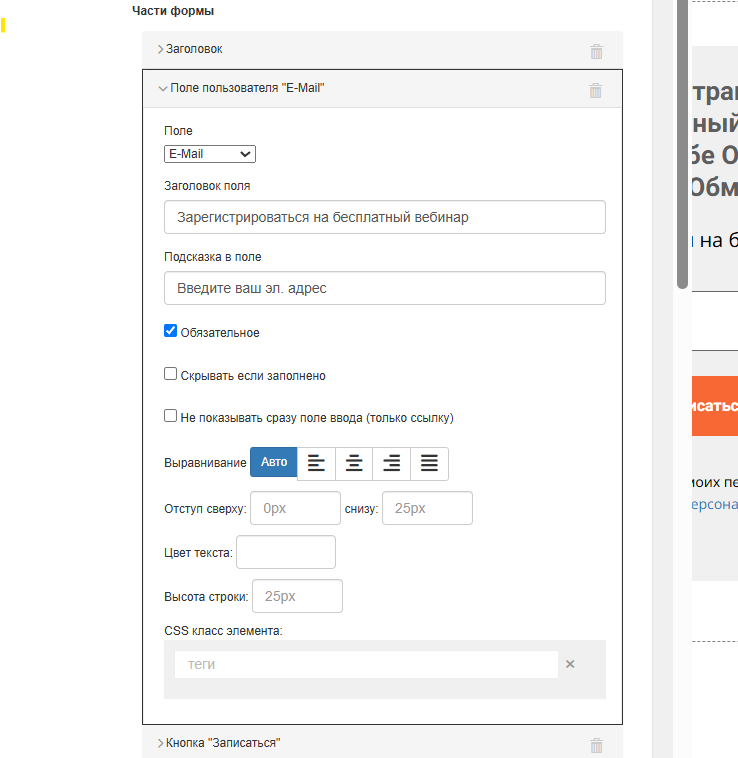
Task: Delete the Заголовок section with trash icon
Action: click(596, 51)
